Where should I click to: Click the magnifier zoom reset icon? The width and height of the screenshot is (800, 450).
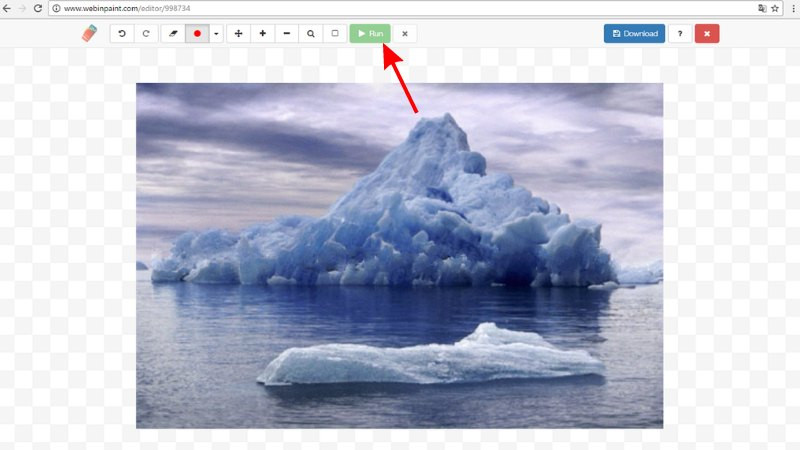pyautogui.click(x=311, y=33)
